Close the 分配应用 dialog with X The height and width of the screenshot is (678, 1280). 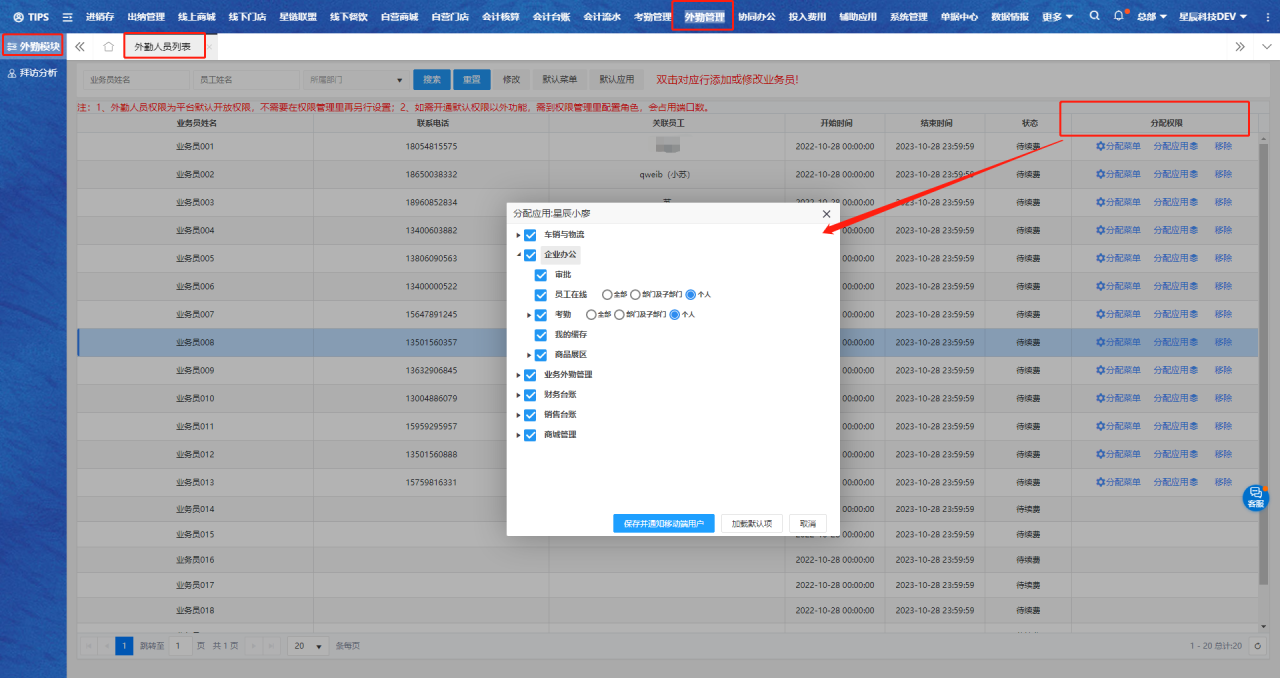[826, 214]
